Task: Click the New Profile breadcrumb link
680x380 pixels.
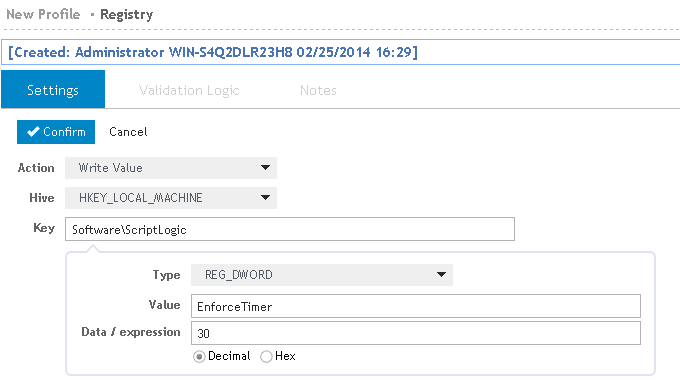Action: (43, 14)
